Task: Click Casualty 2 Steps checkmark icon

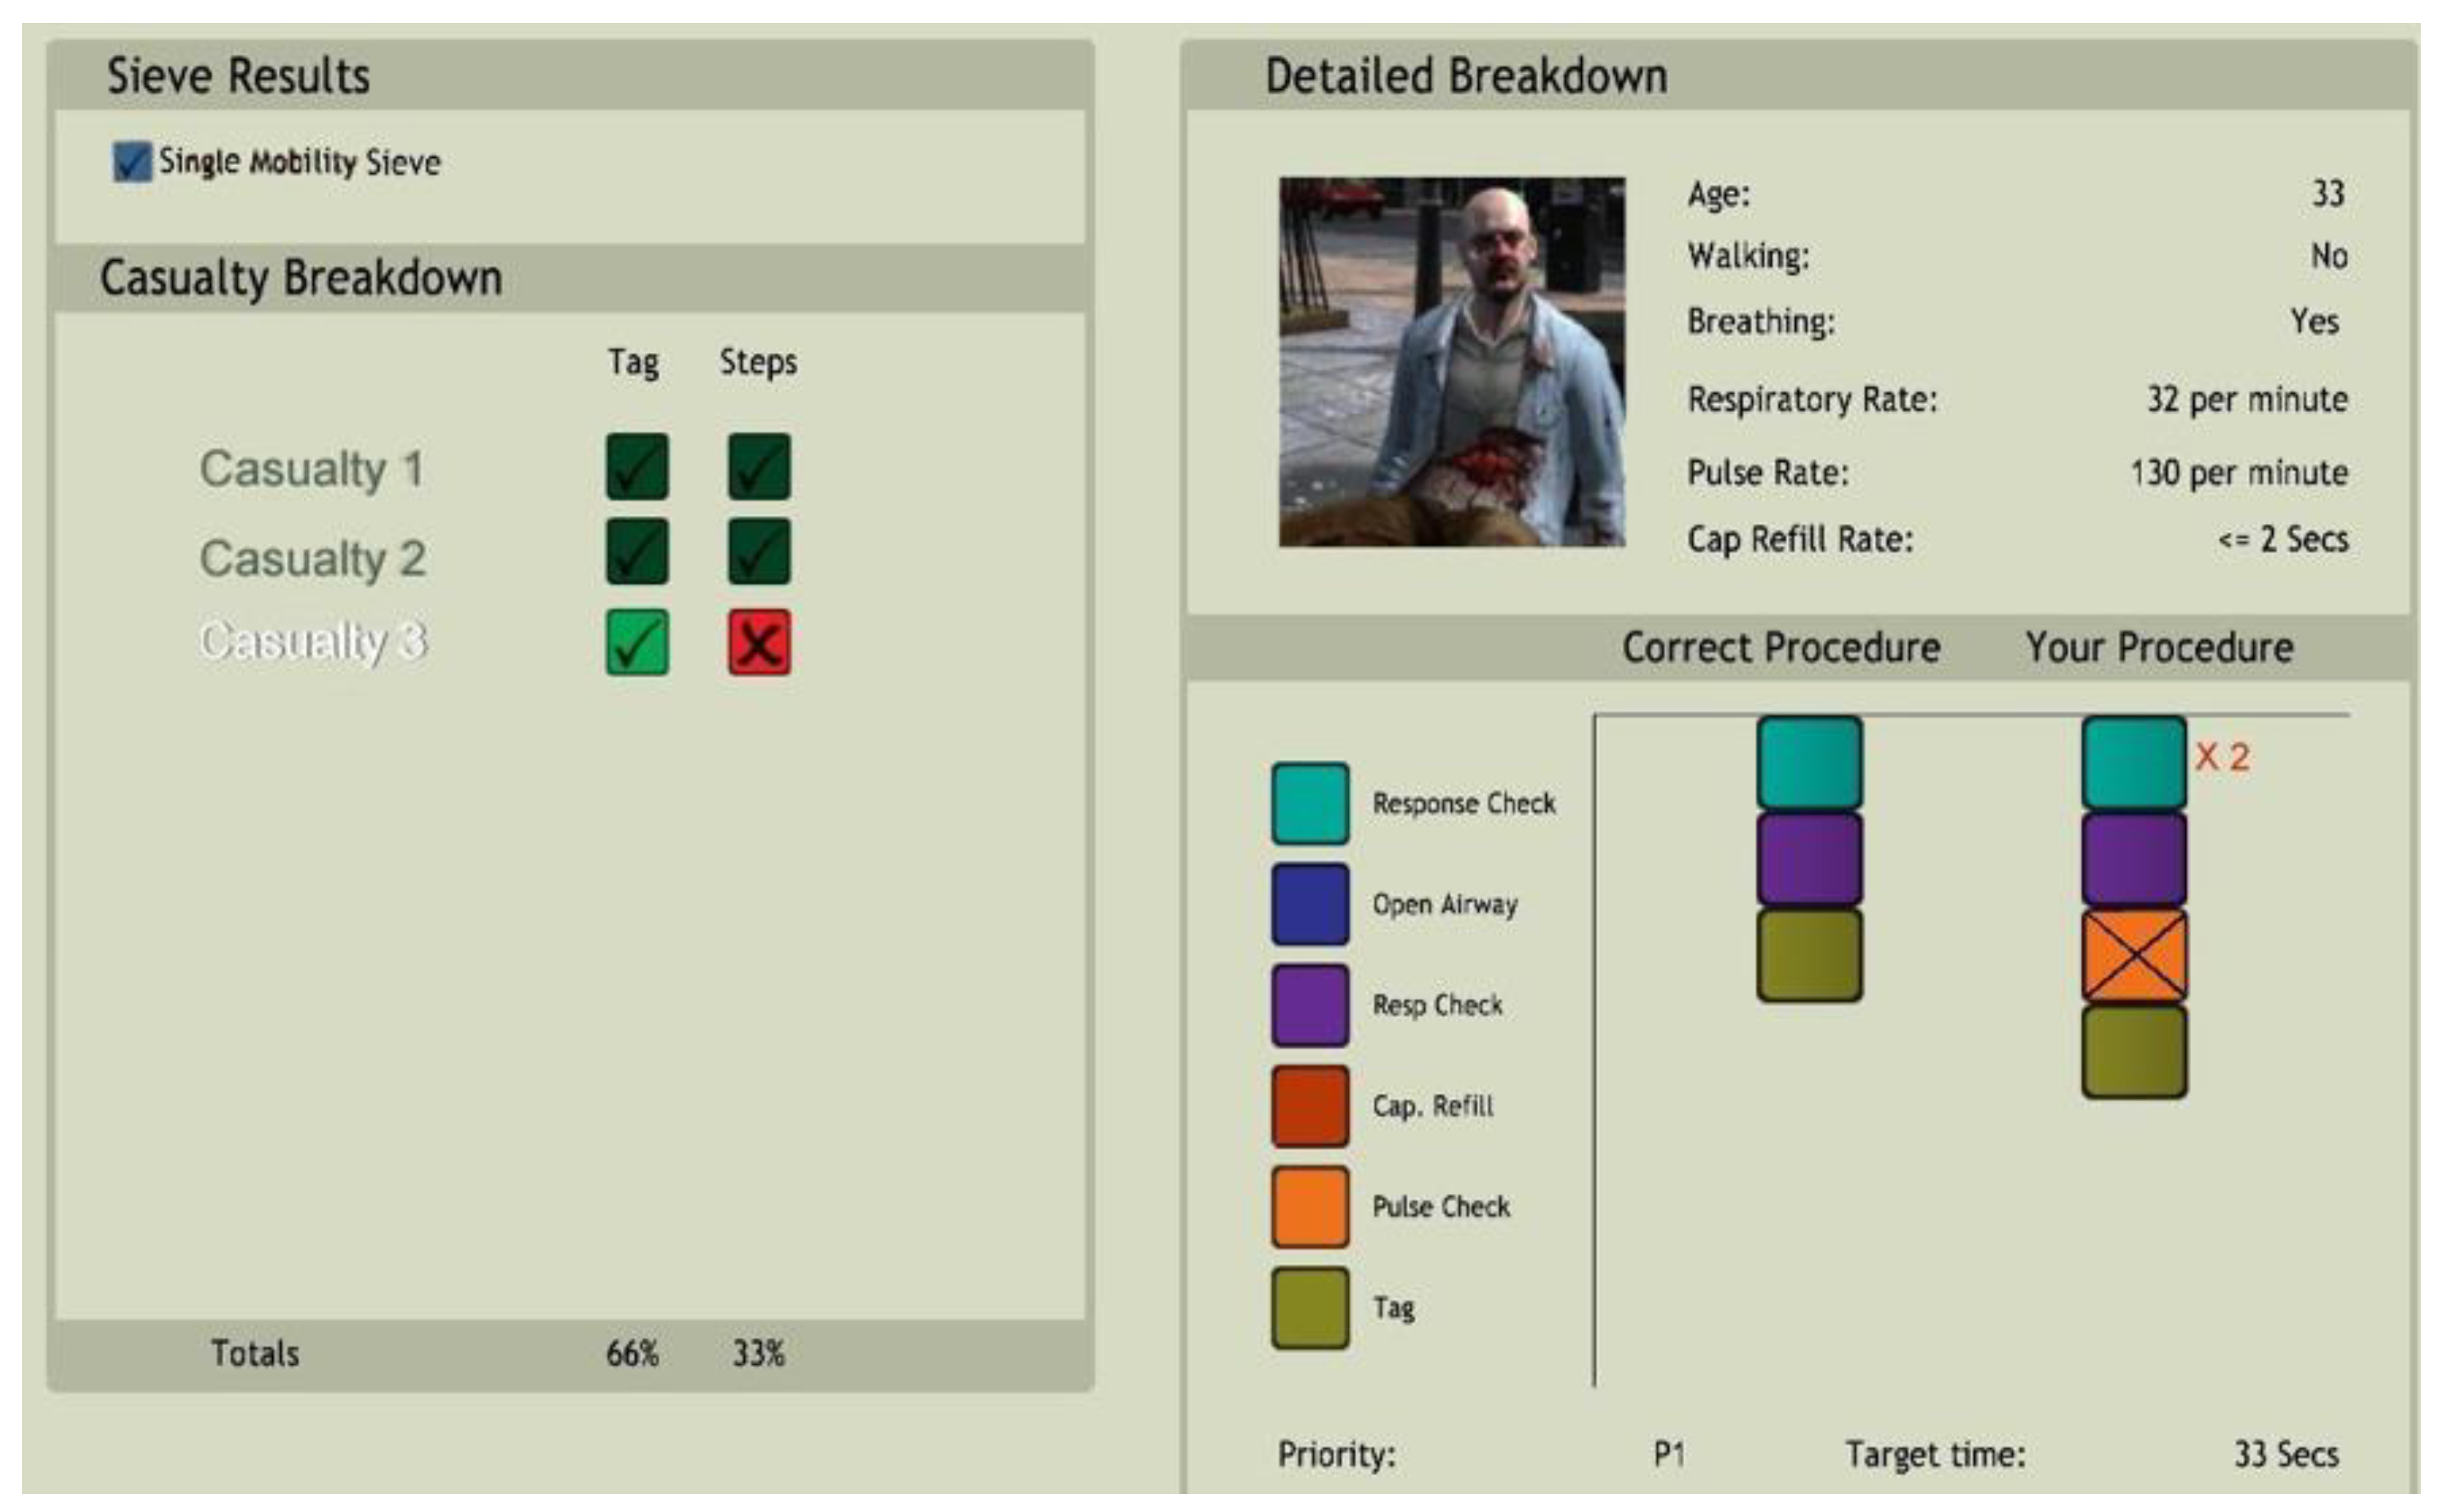Action: pos(759,552)
